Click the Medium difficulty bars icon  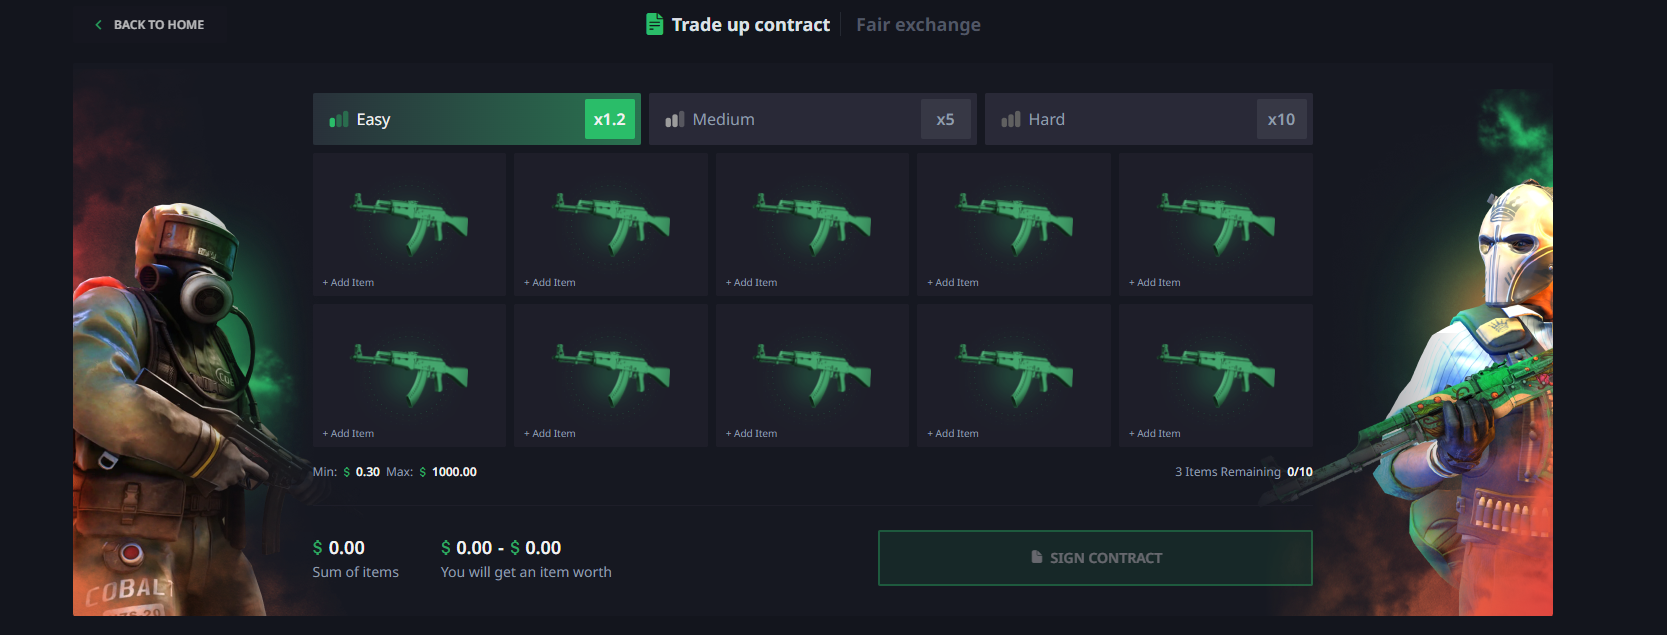pyautogui.click(x=675, y=120)
